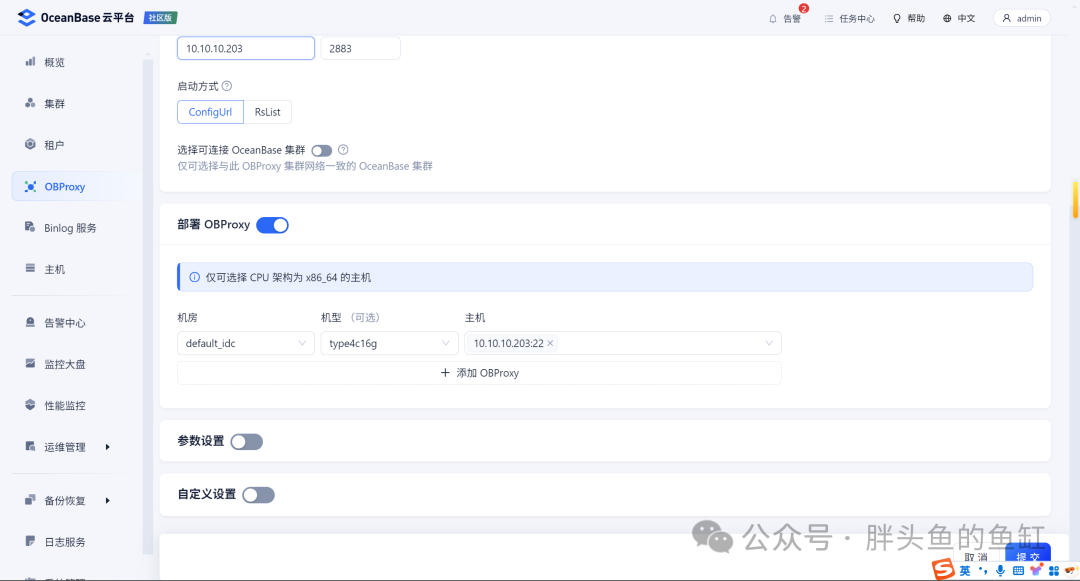Open the 中文 language selector
Screen dimensions: 1080x581
pyautogui.click(x=959, y=19)
